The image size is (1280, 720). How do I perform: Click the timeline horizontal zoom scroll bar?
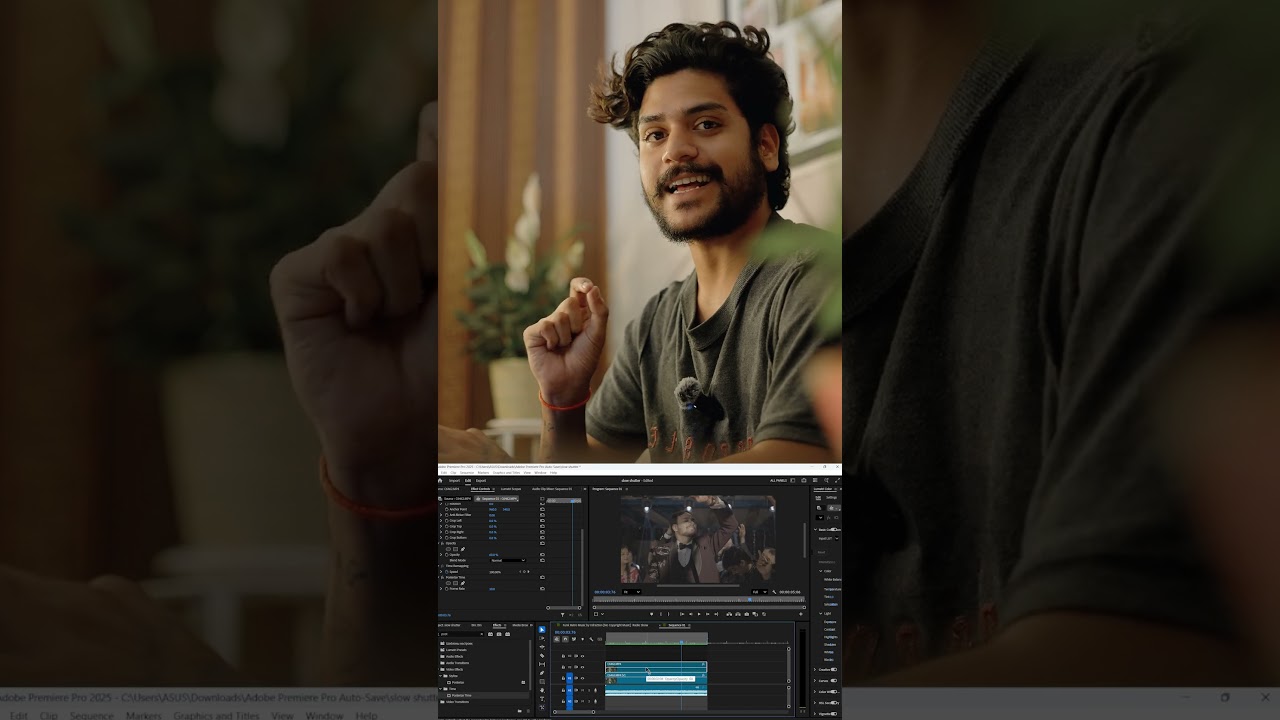[574, 712]
